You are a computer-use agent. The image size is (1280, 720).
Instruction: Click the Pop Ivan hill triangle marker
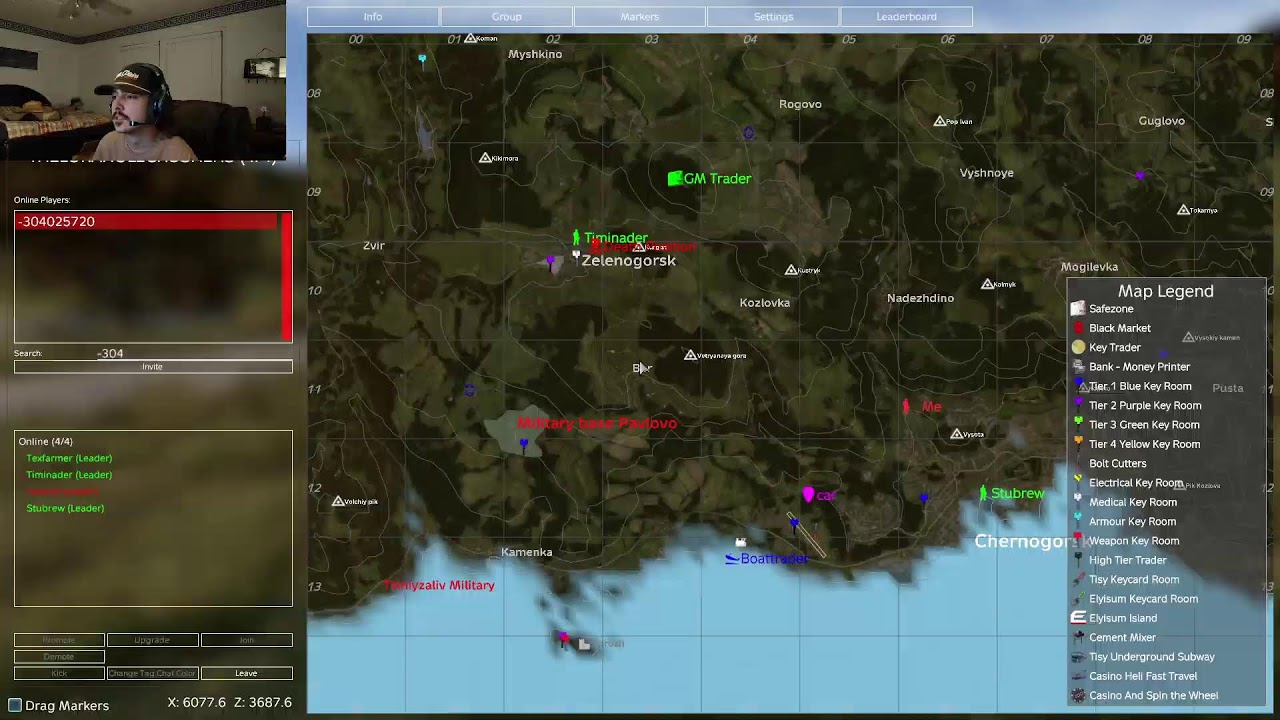(939, 121)
